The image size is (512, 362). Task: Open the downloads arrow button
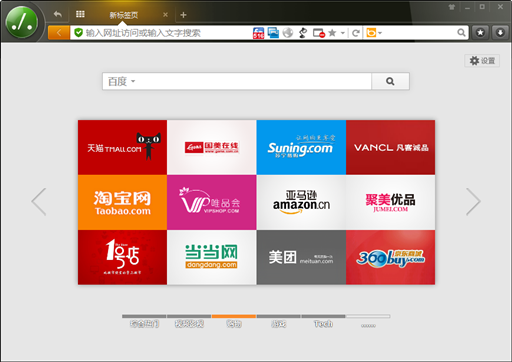coord(500,33)
